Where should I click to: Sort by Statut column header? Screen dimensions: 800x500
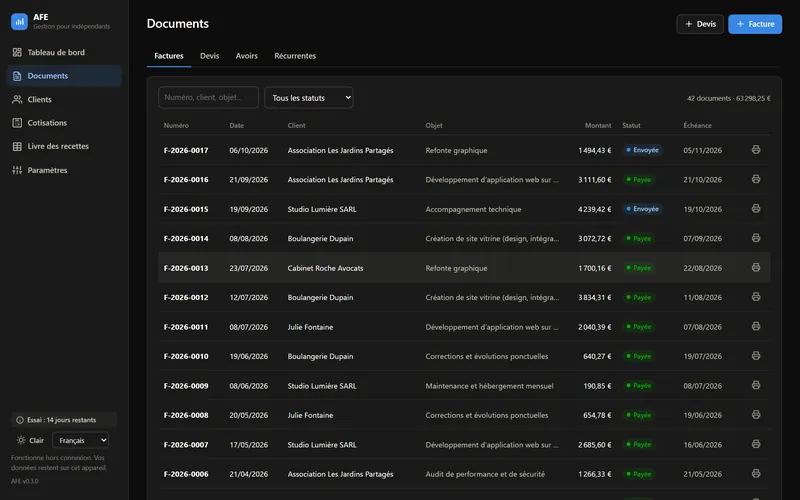click(x=631, y=126)
